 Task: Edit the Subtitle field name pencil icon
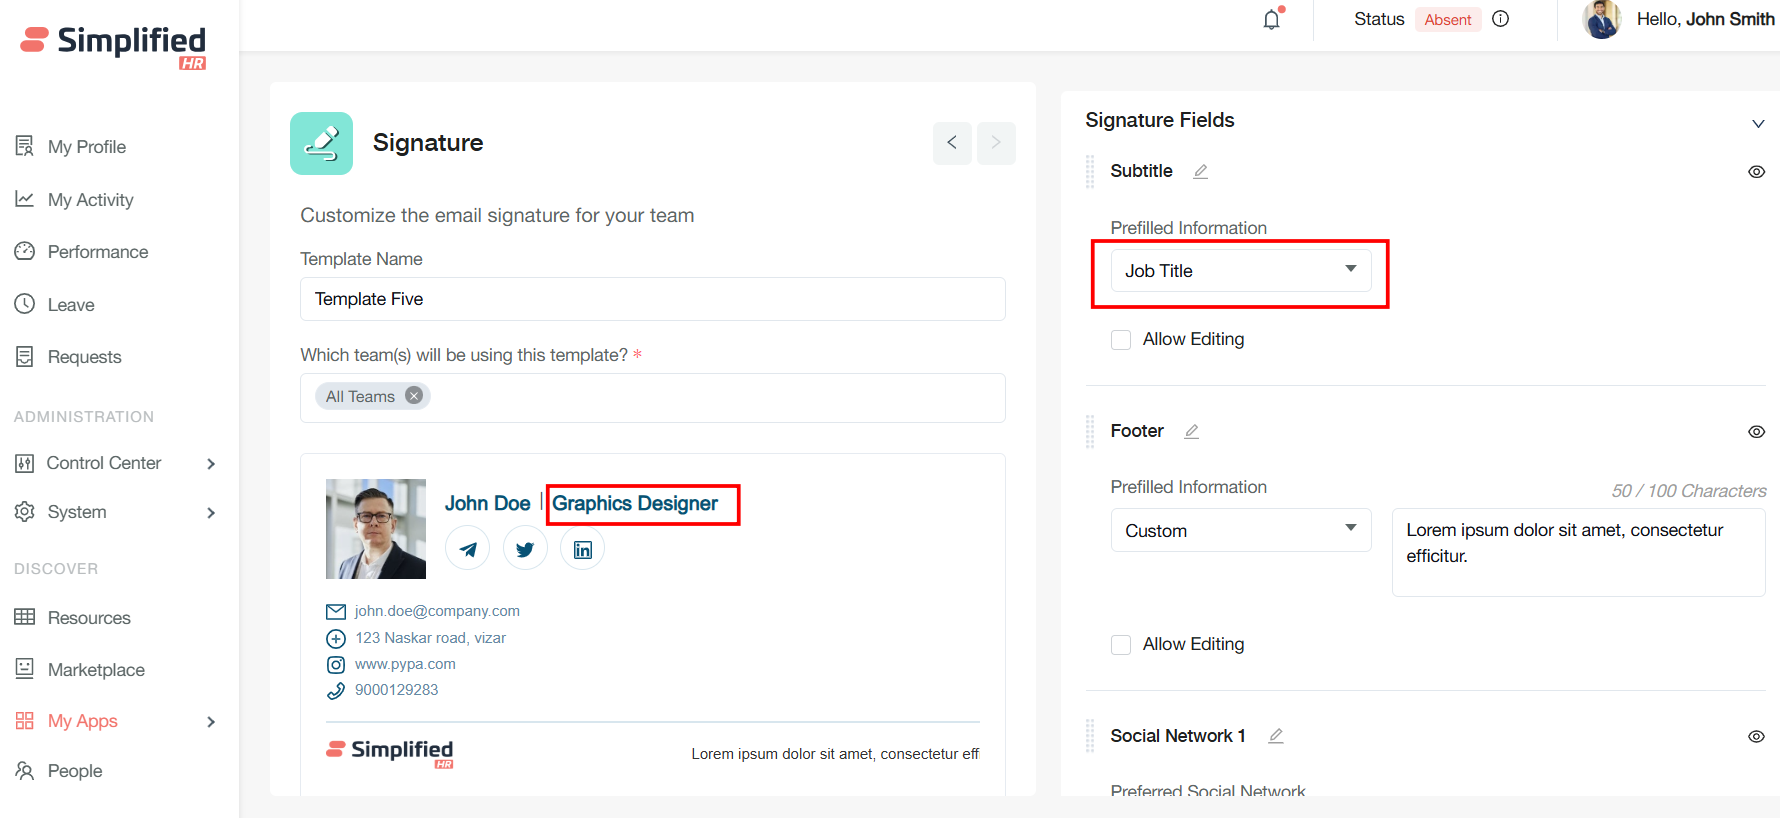point(1200,172)
